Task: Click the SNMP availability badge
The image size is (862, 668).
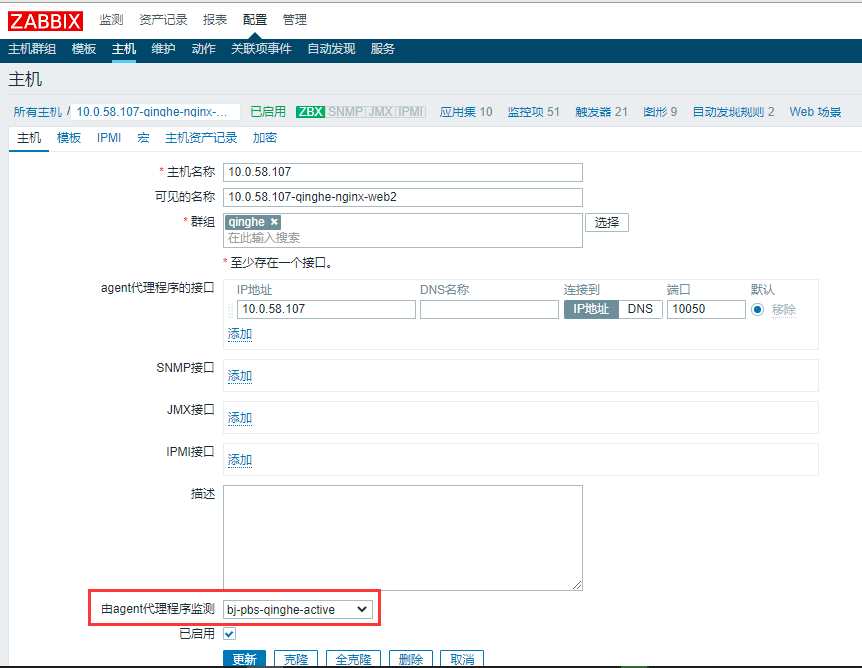Action: point(345,112)
